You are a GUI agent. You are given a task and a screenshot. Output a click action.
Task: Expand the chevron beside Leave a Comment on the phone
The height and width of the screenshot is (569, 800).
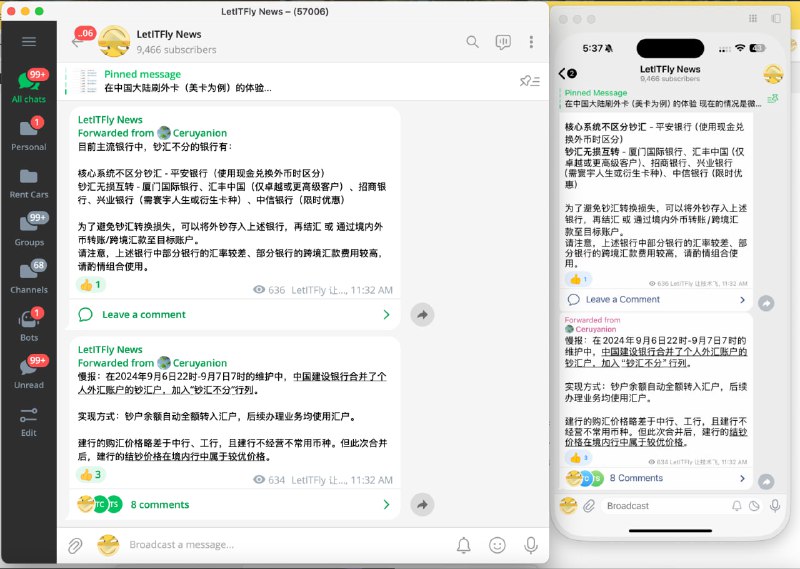click(742, 300)
